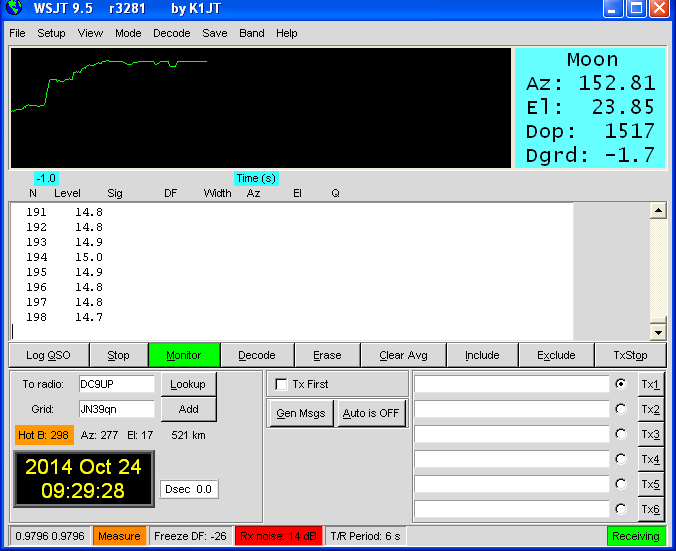Open the View menu
The image size is (676, 551).
click(x=90, y=33)
